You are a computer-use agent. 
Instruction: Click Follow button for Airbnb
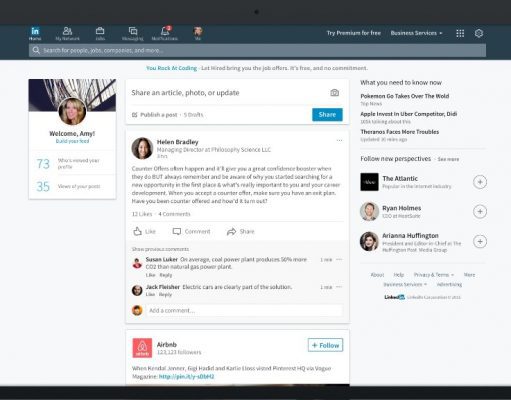pos(325,345)
